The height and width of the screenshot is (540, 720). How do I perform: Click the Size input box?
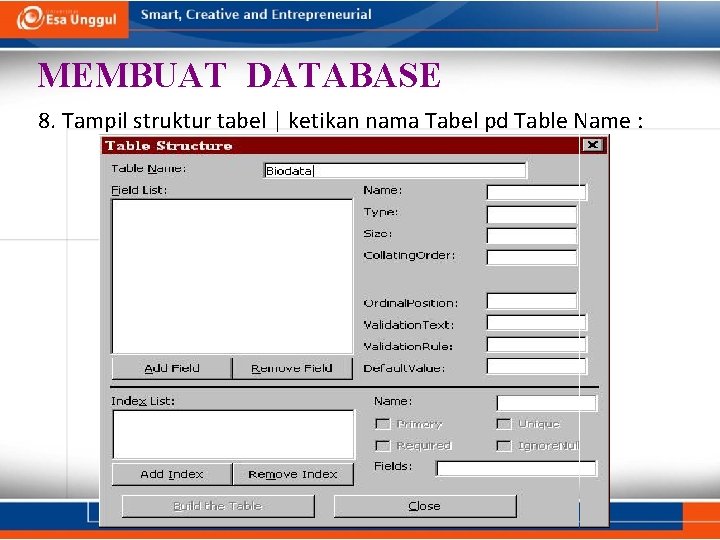tap(532, 236)
